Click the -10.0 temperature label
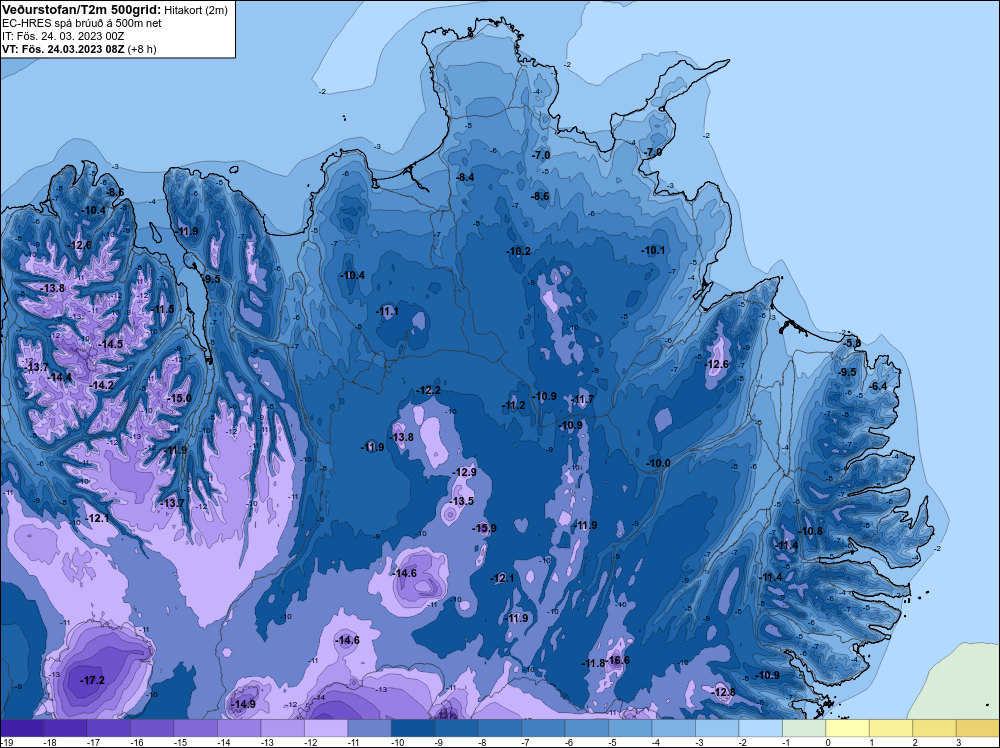1000x748 pixels. click(659, 463)
